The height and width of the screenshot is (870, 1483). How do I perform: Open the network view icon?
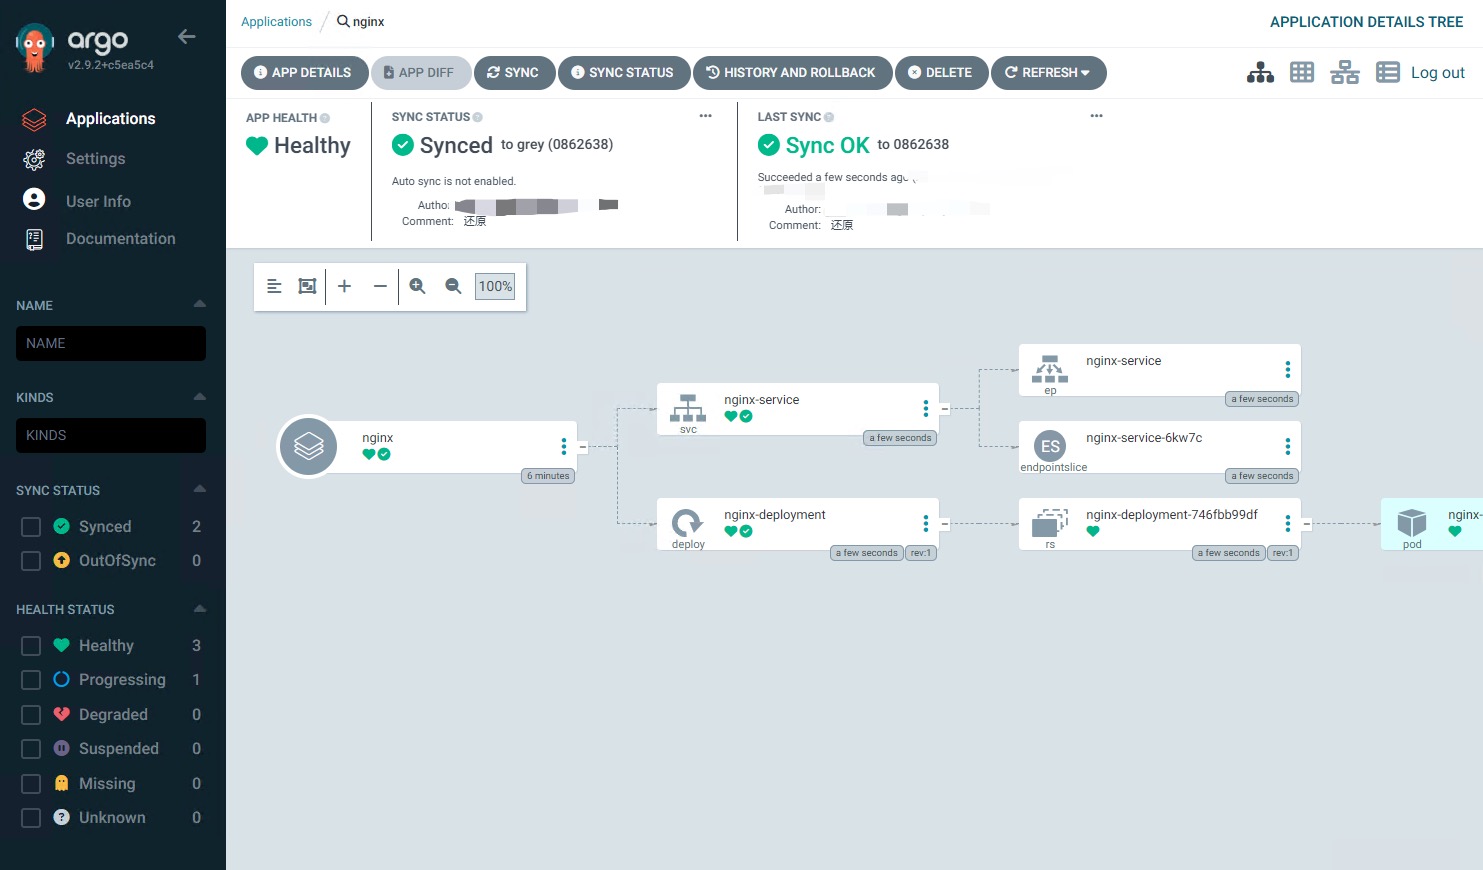tap(1344, 73)
